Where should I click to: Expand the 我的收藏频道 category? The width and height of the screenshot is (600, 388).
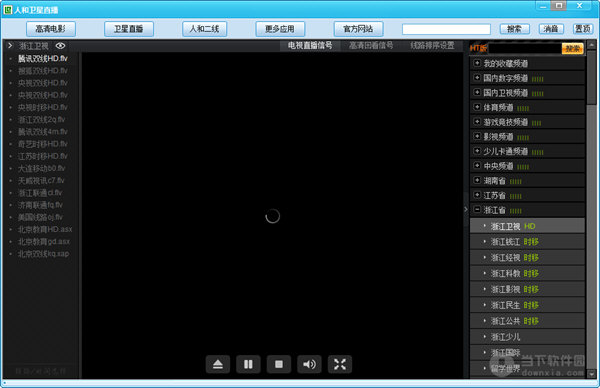pos(477,63)
